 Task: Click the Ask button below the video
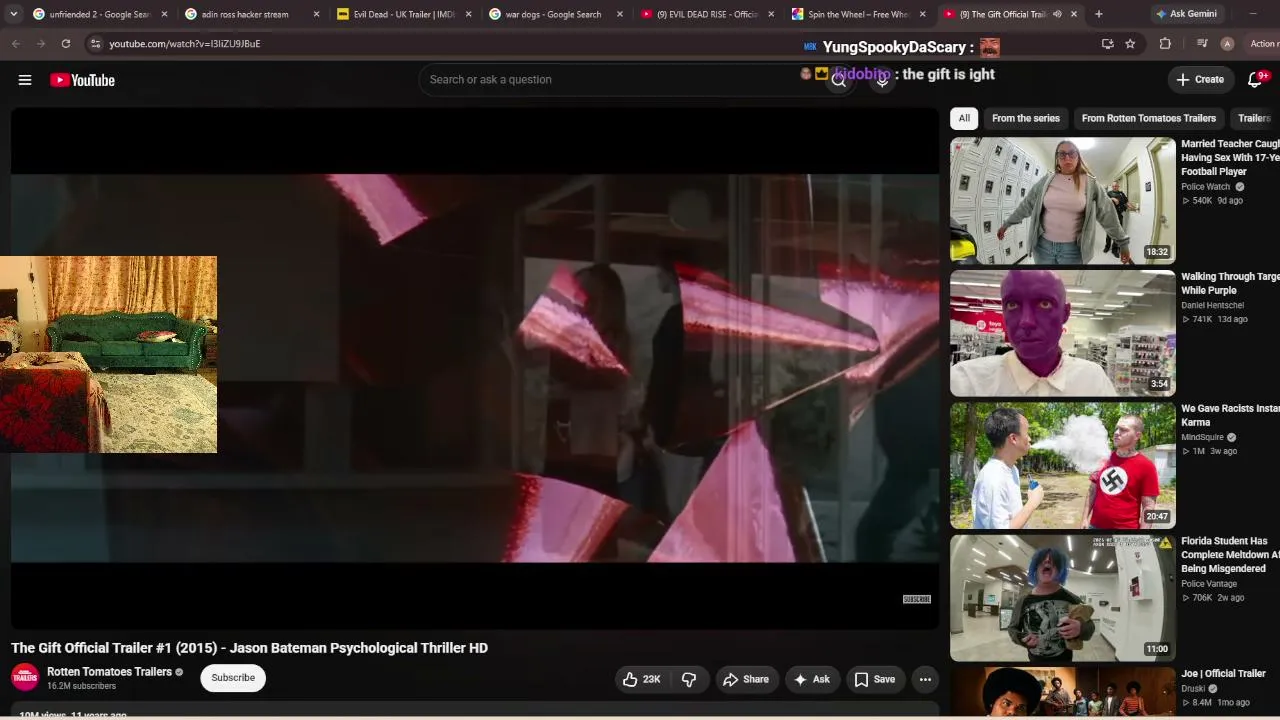click(812, 679)
